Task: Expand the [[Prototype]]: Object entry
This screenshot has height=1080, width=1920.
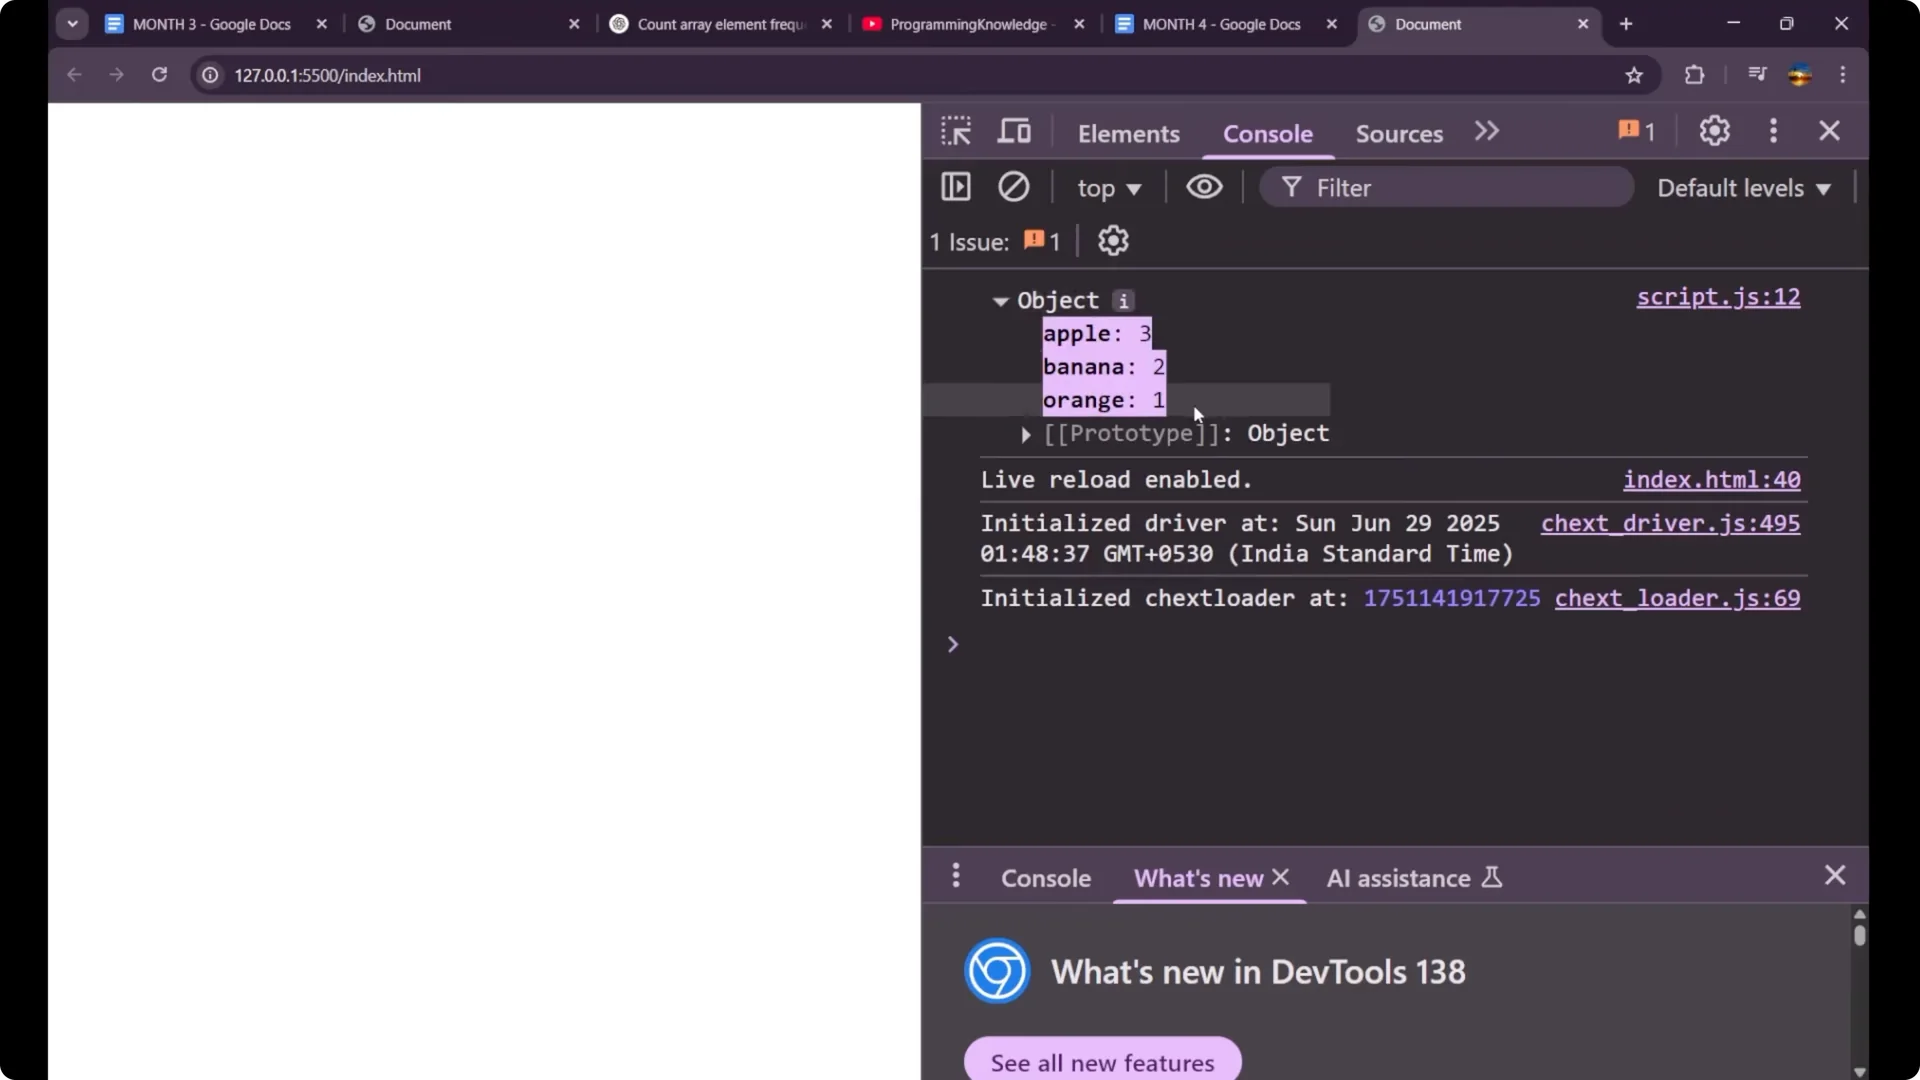Action: click(x=1026, y=434)
